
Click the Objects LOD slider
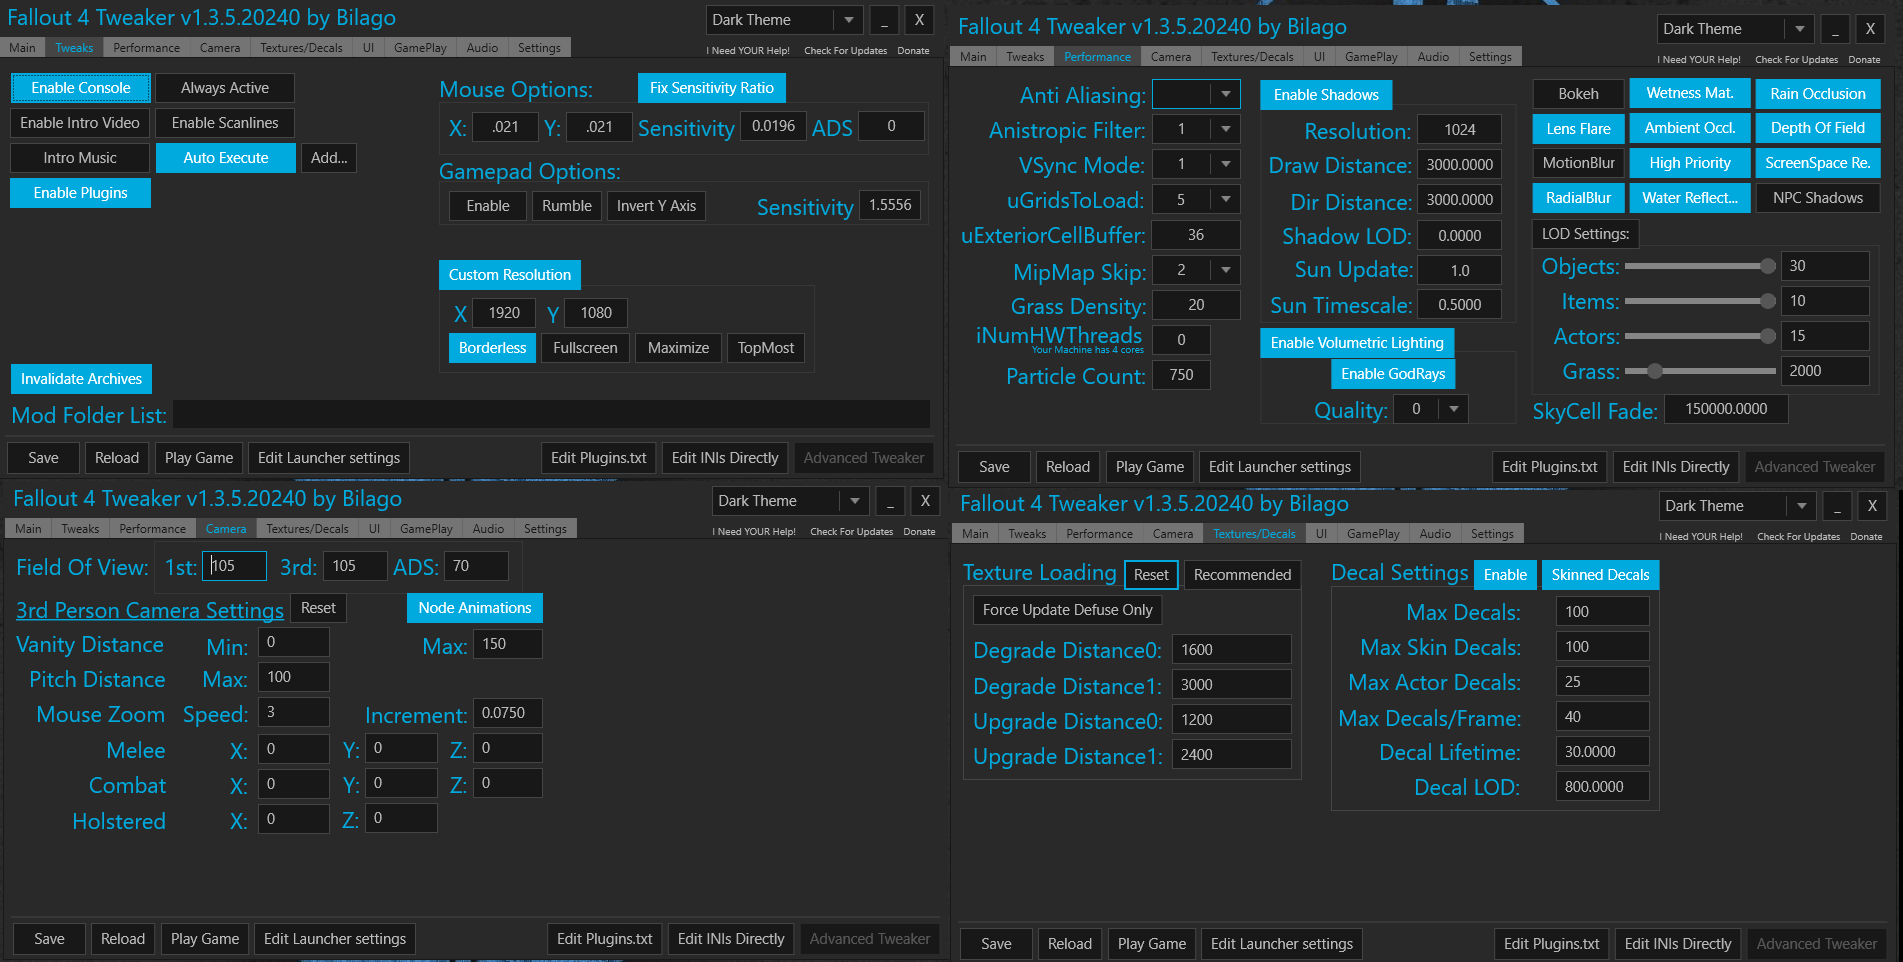coord(1700,266)
